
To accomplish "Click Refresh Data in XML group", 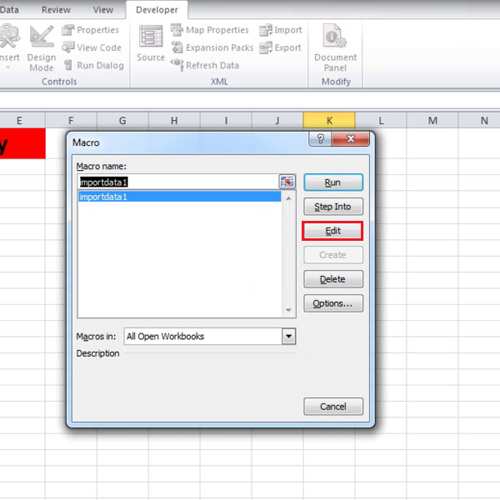I will coord(205,65).
